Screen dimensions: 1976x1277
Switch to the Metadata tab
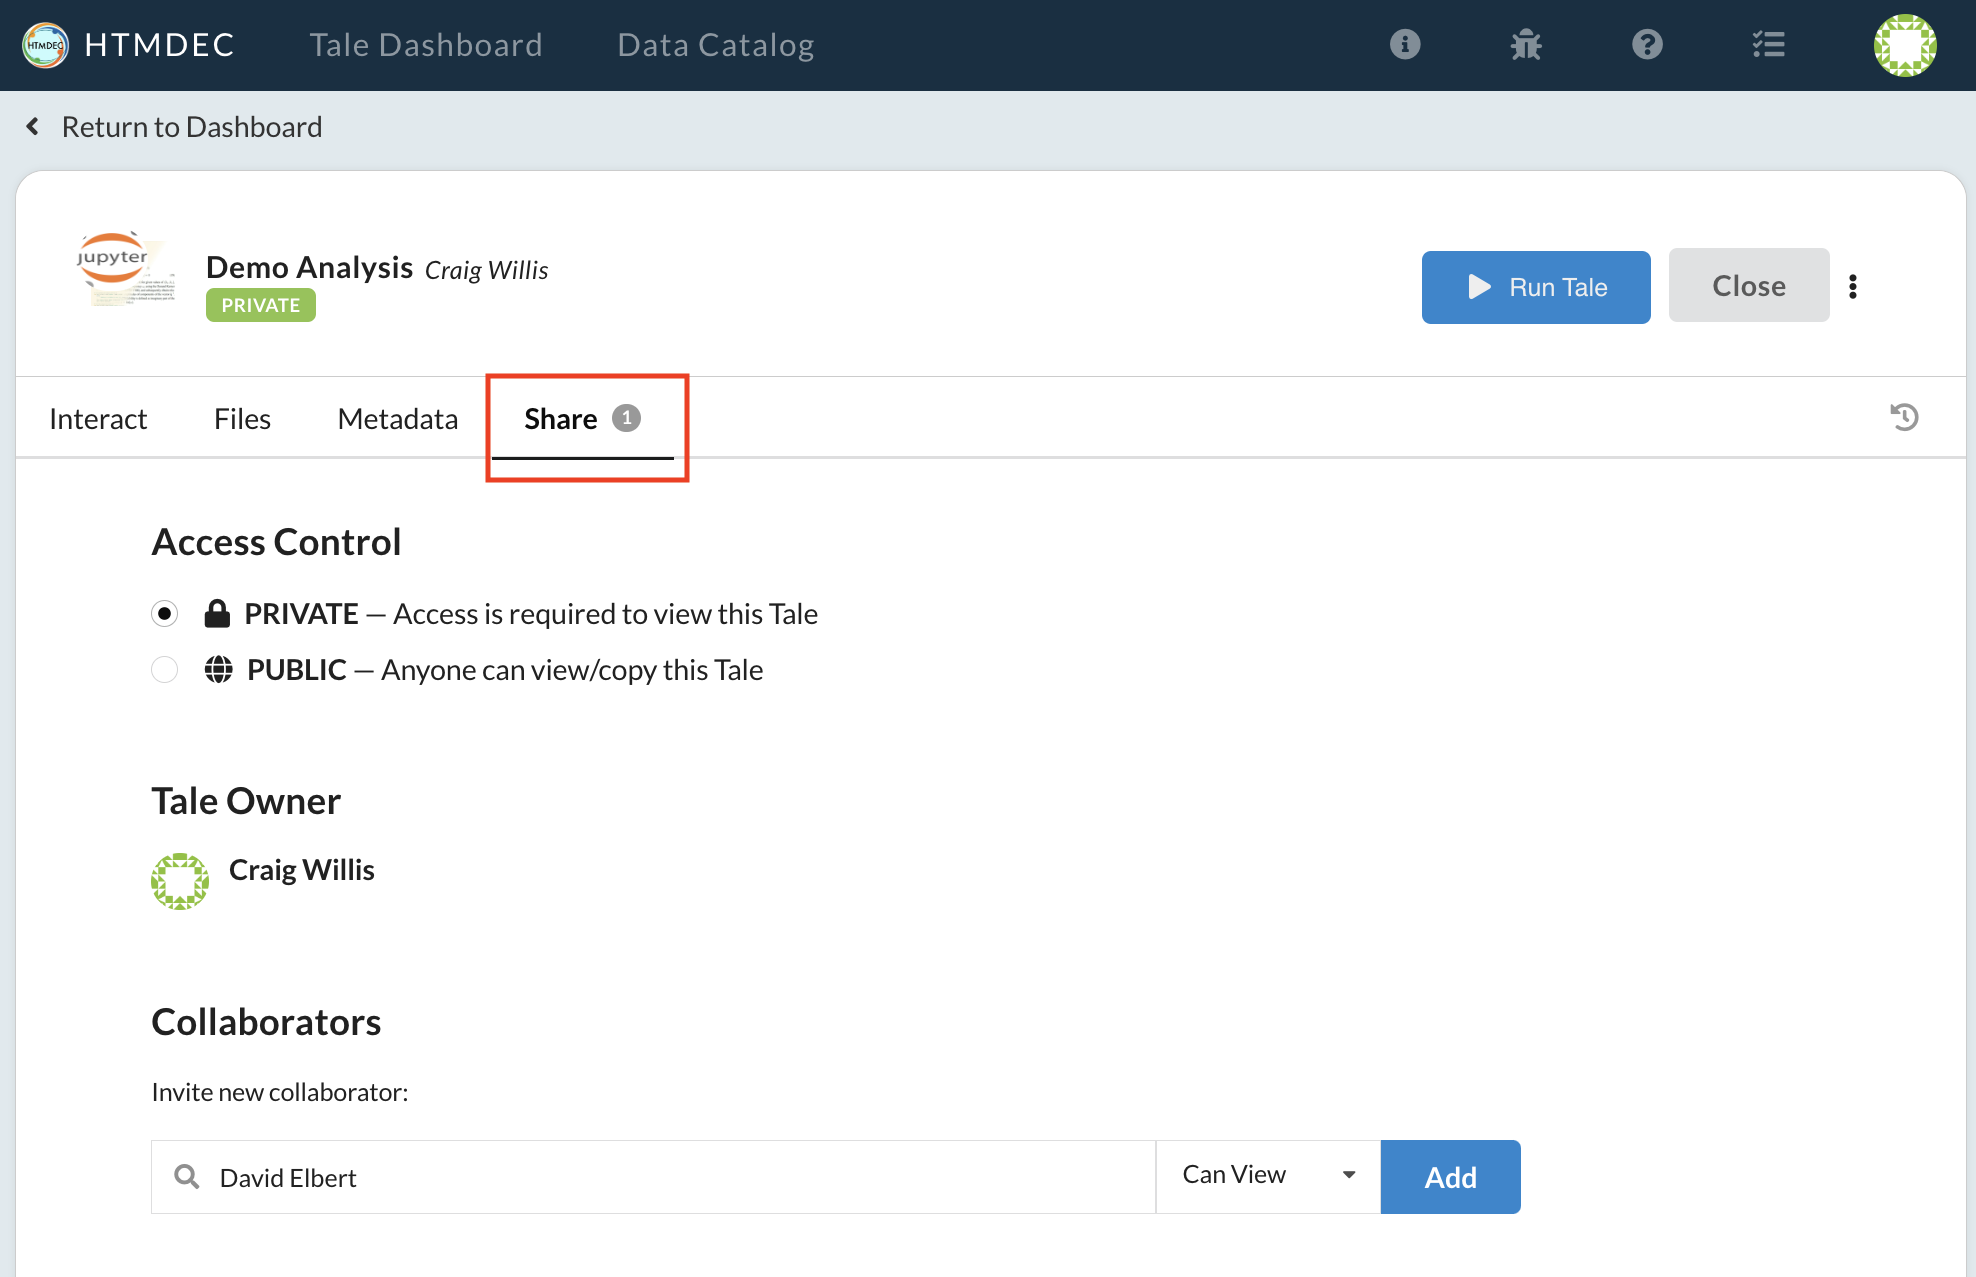pos(397,419)
